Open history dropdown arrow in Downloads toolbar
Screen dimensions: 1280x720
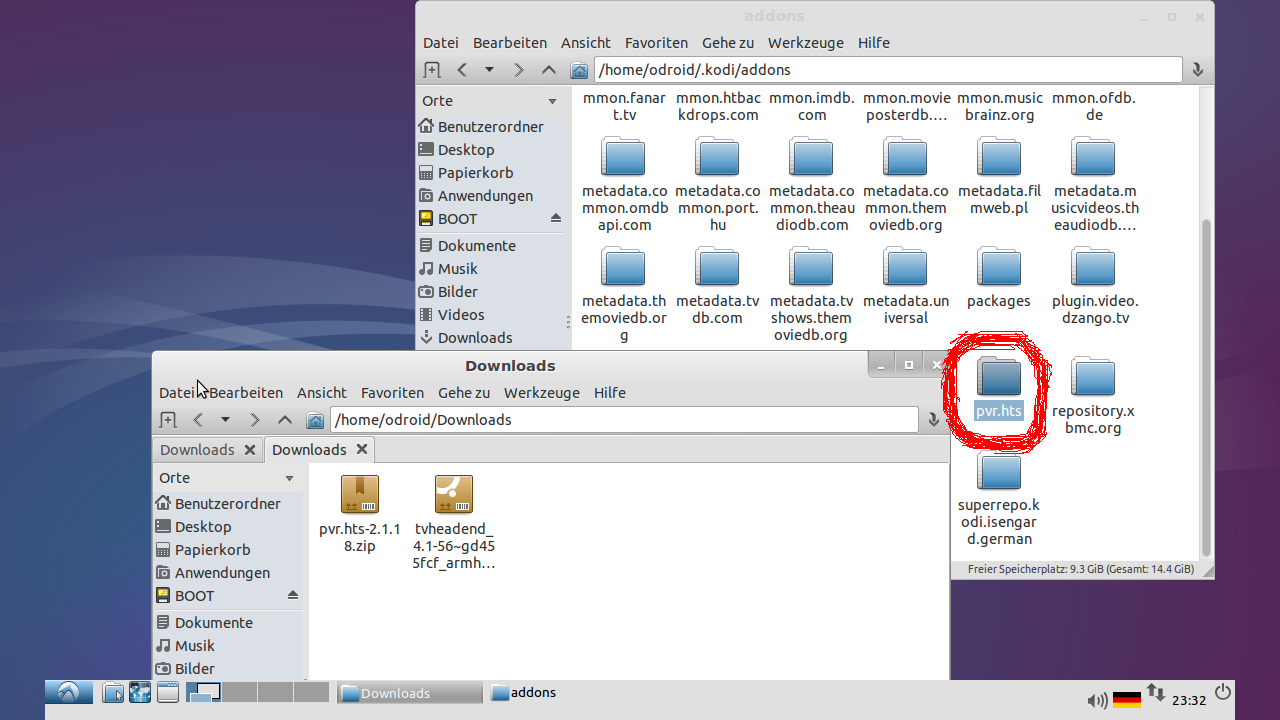225,420
